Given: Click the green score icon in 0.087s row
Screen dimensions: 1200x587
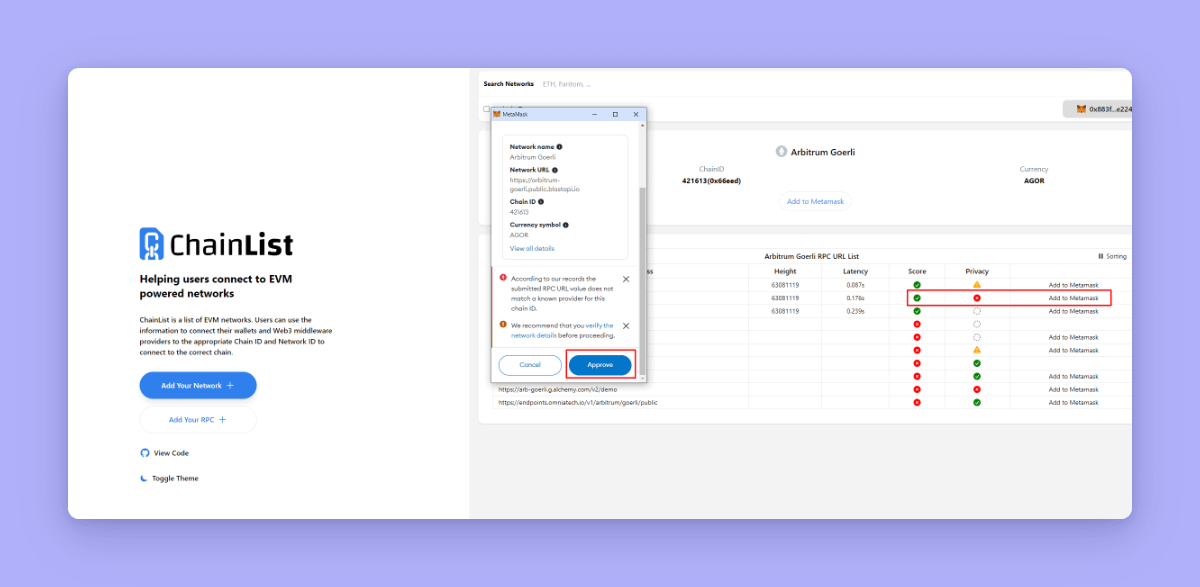Looking at the screenshot, I should pos(917,285).
